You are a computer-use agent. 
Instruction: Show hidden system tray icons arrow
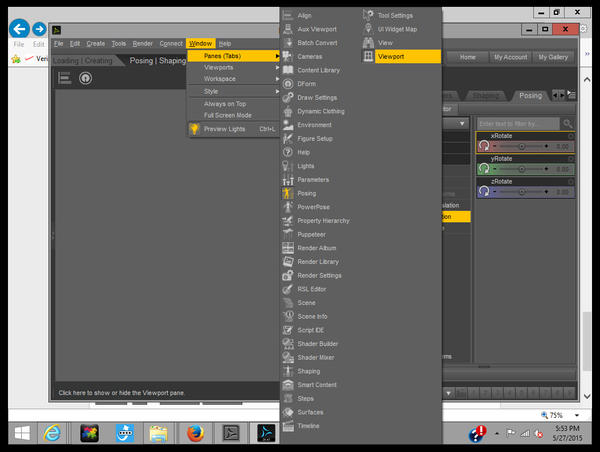click(x=497, y=434)
